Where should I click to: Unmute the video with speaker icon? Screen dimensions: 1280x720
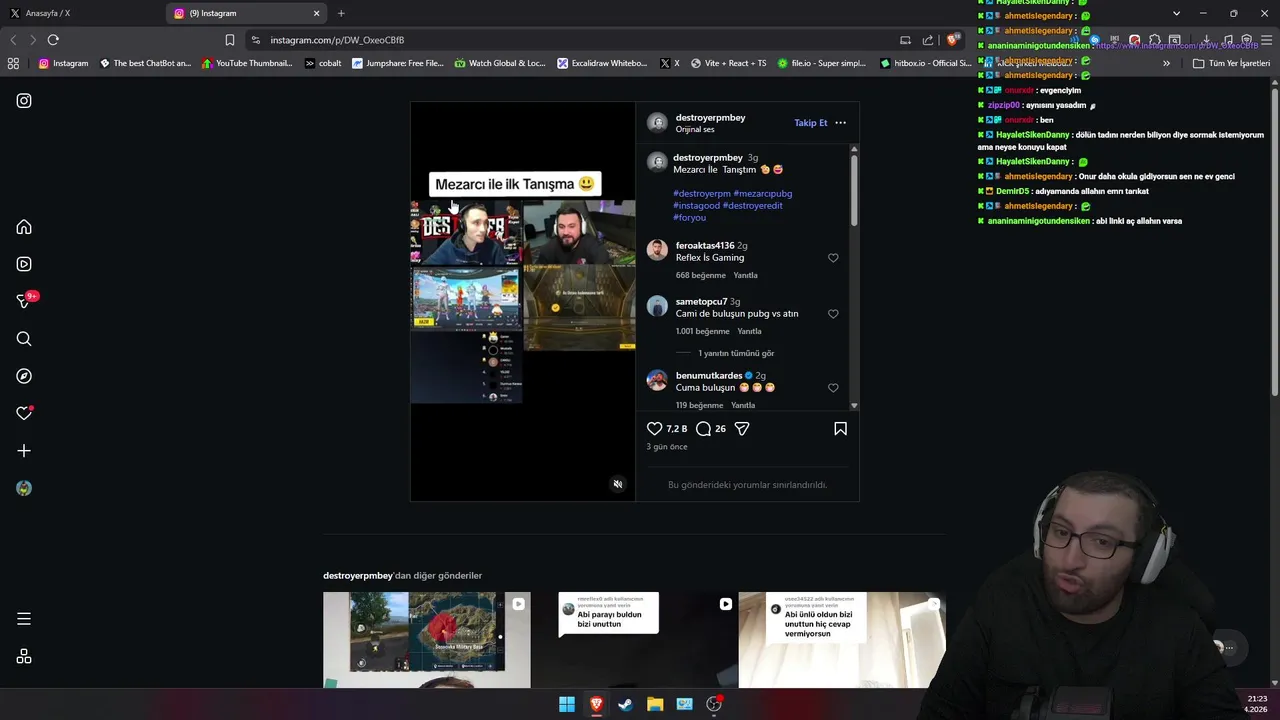point(618,484)
